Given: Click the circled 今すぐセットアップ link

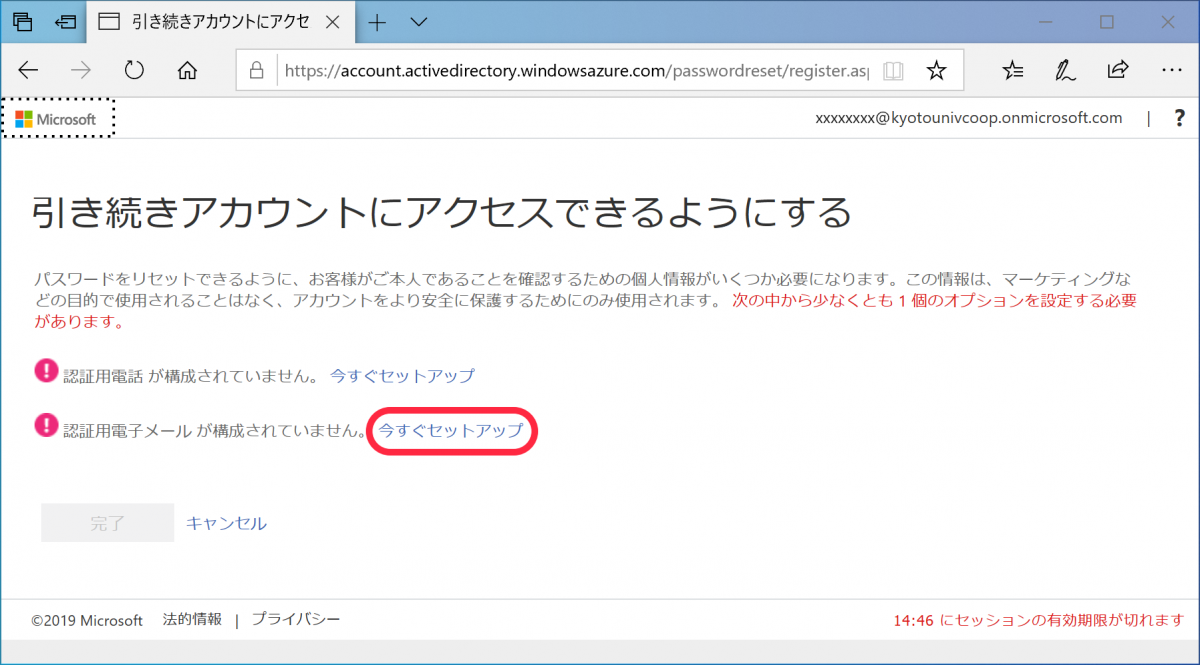Looking at the screenshot, I should click(x=451, y=431).
